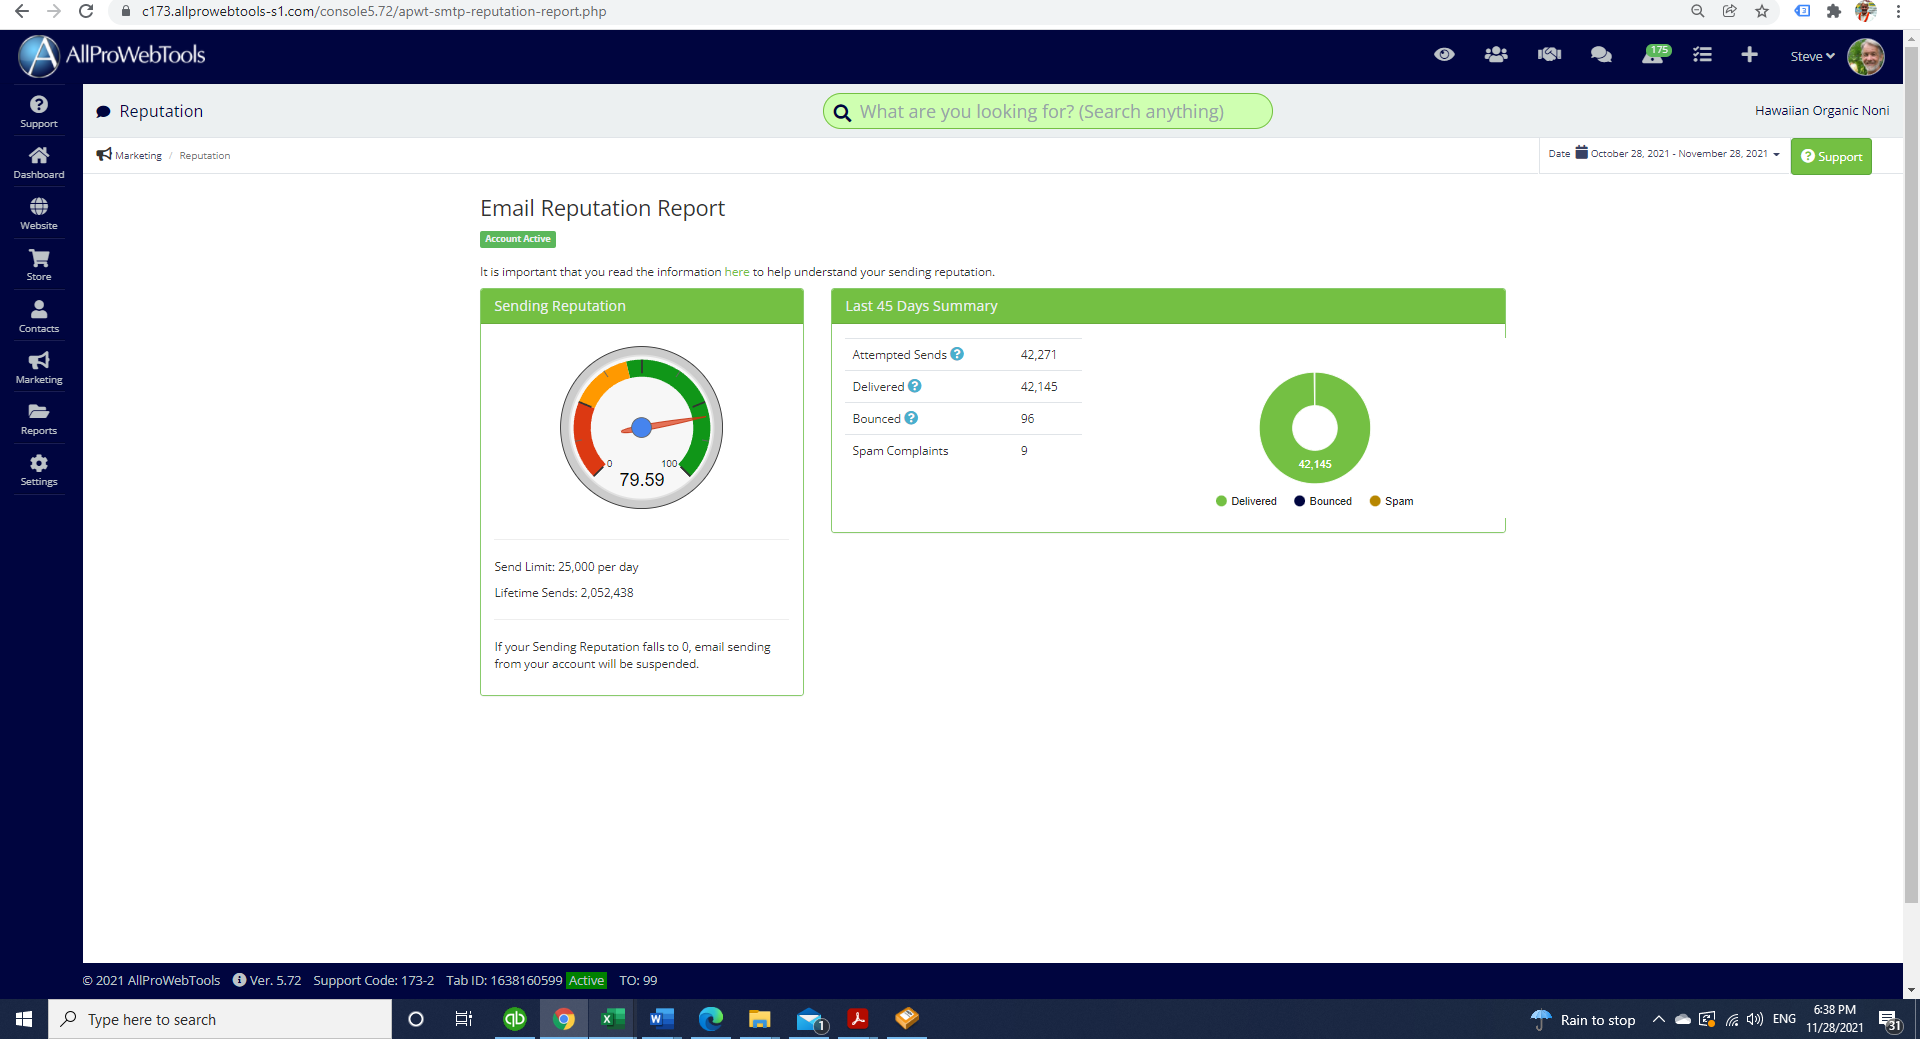Open Support in the left sidebar
Viewport: 1920px width, 1039px height.
click(x=39, y=111)
